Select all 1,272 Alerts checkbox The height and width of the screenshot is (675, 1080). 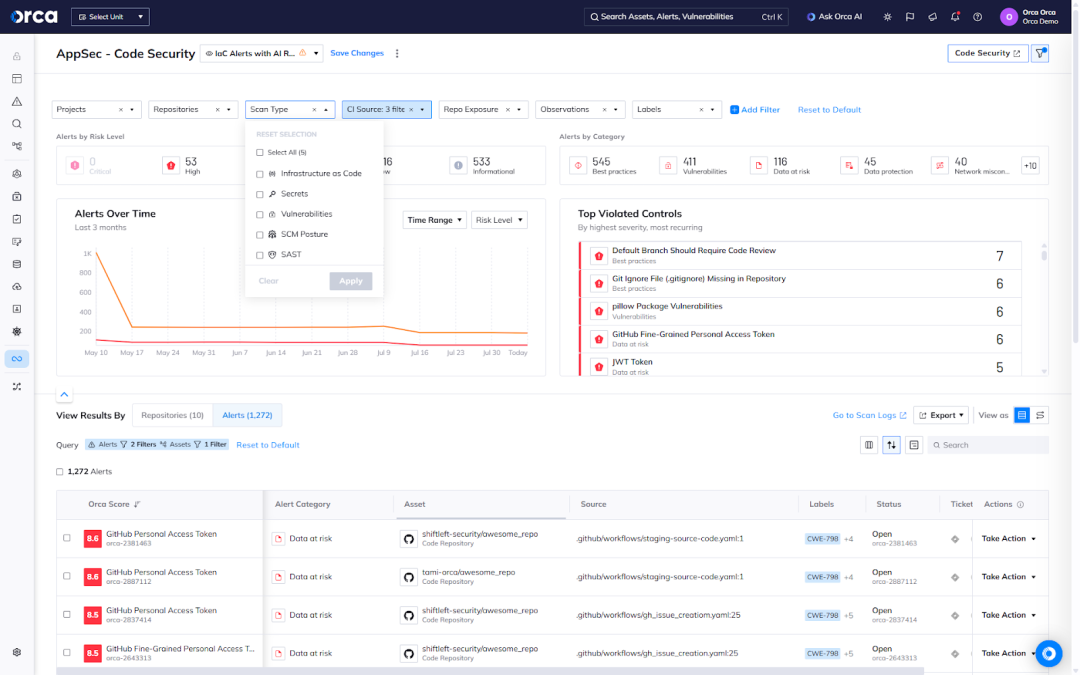59,472
